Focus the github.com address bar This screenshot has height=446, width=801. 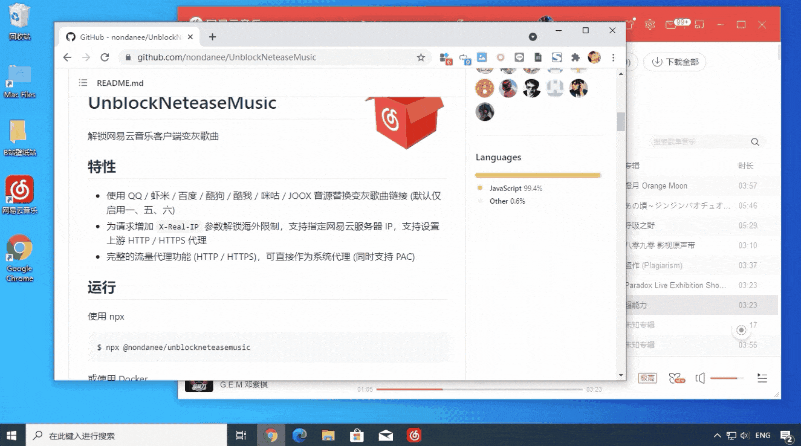pos(276,58)
